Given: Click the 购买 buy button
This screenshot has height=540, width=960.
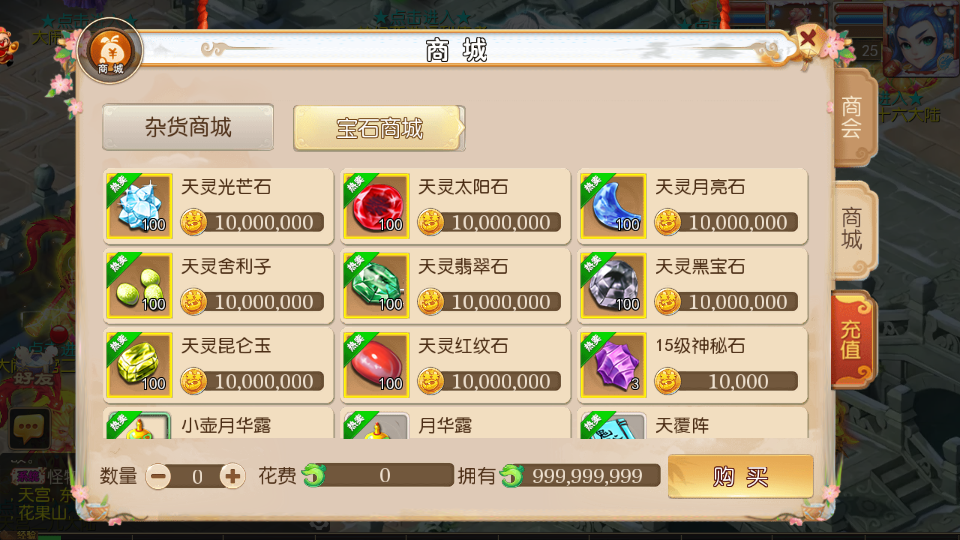Looking at the screenshot, I should click(x=740, y=476).
